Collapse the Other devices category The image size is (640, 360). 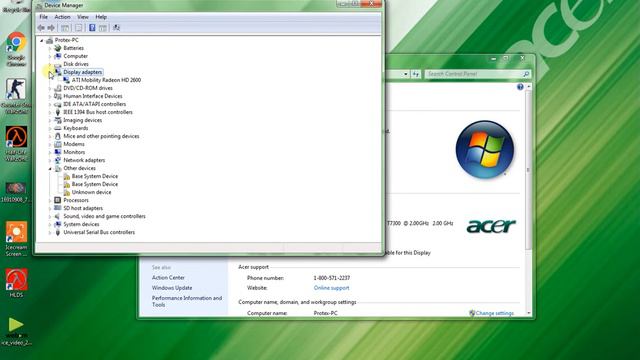coord(50,168)
